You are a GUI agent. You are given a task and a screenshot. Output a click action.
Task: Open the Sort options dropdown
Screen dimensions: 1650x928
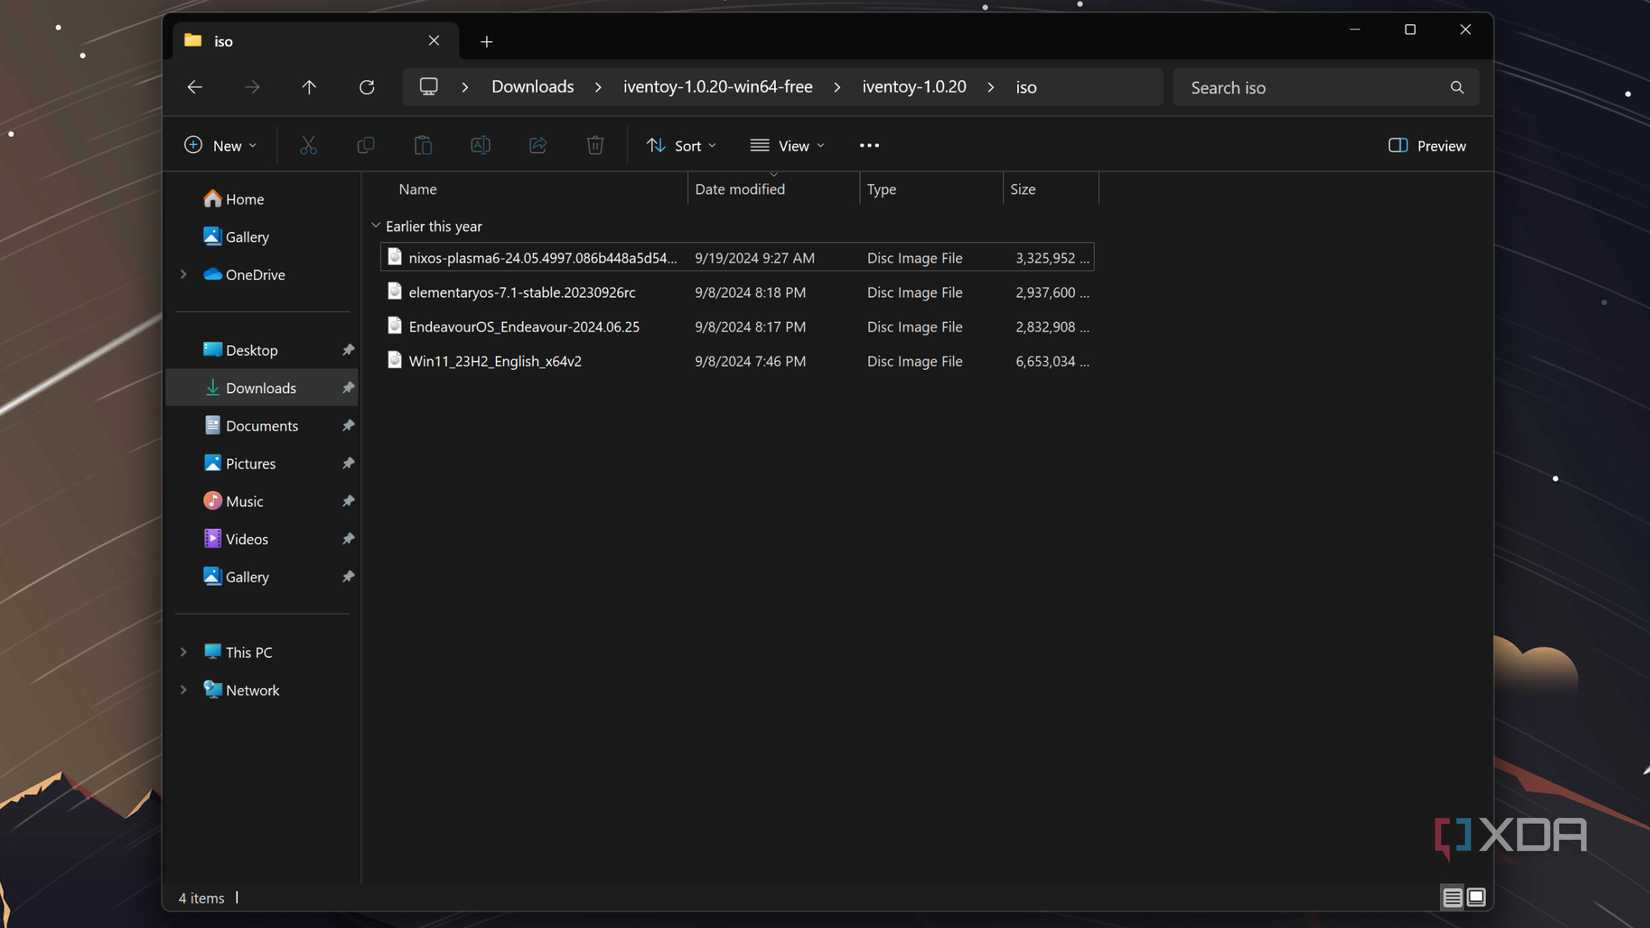[x=682, y=145]
